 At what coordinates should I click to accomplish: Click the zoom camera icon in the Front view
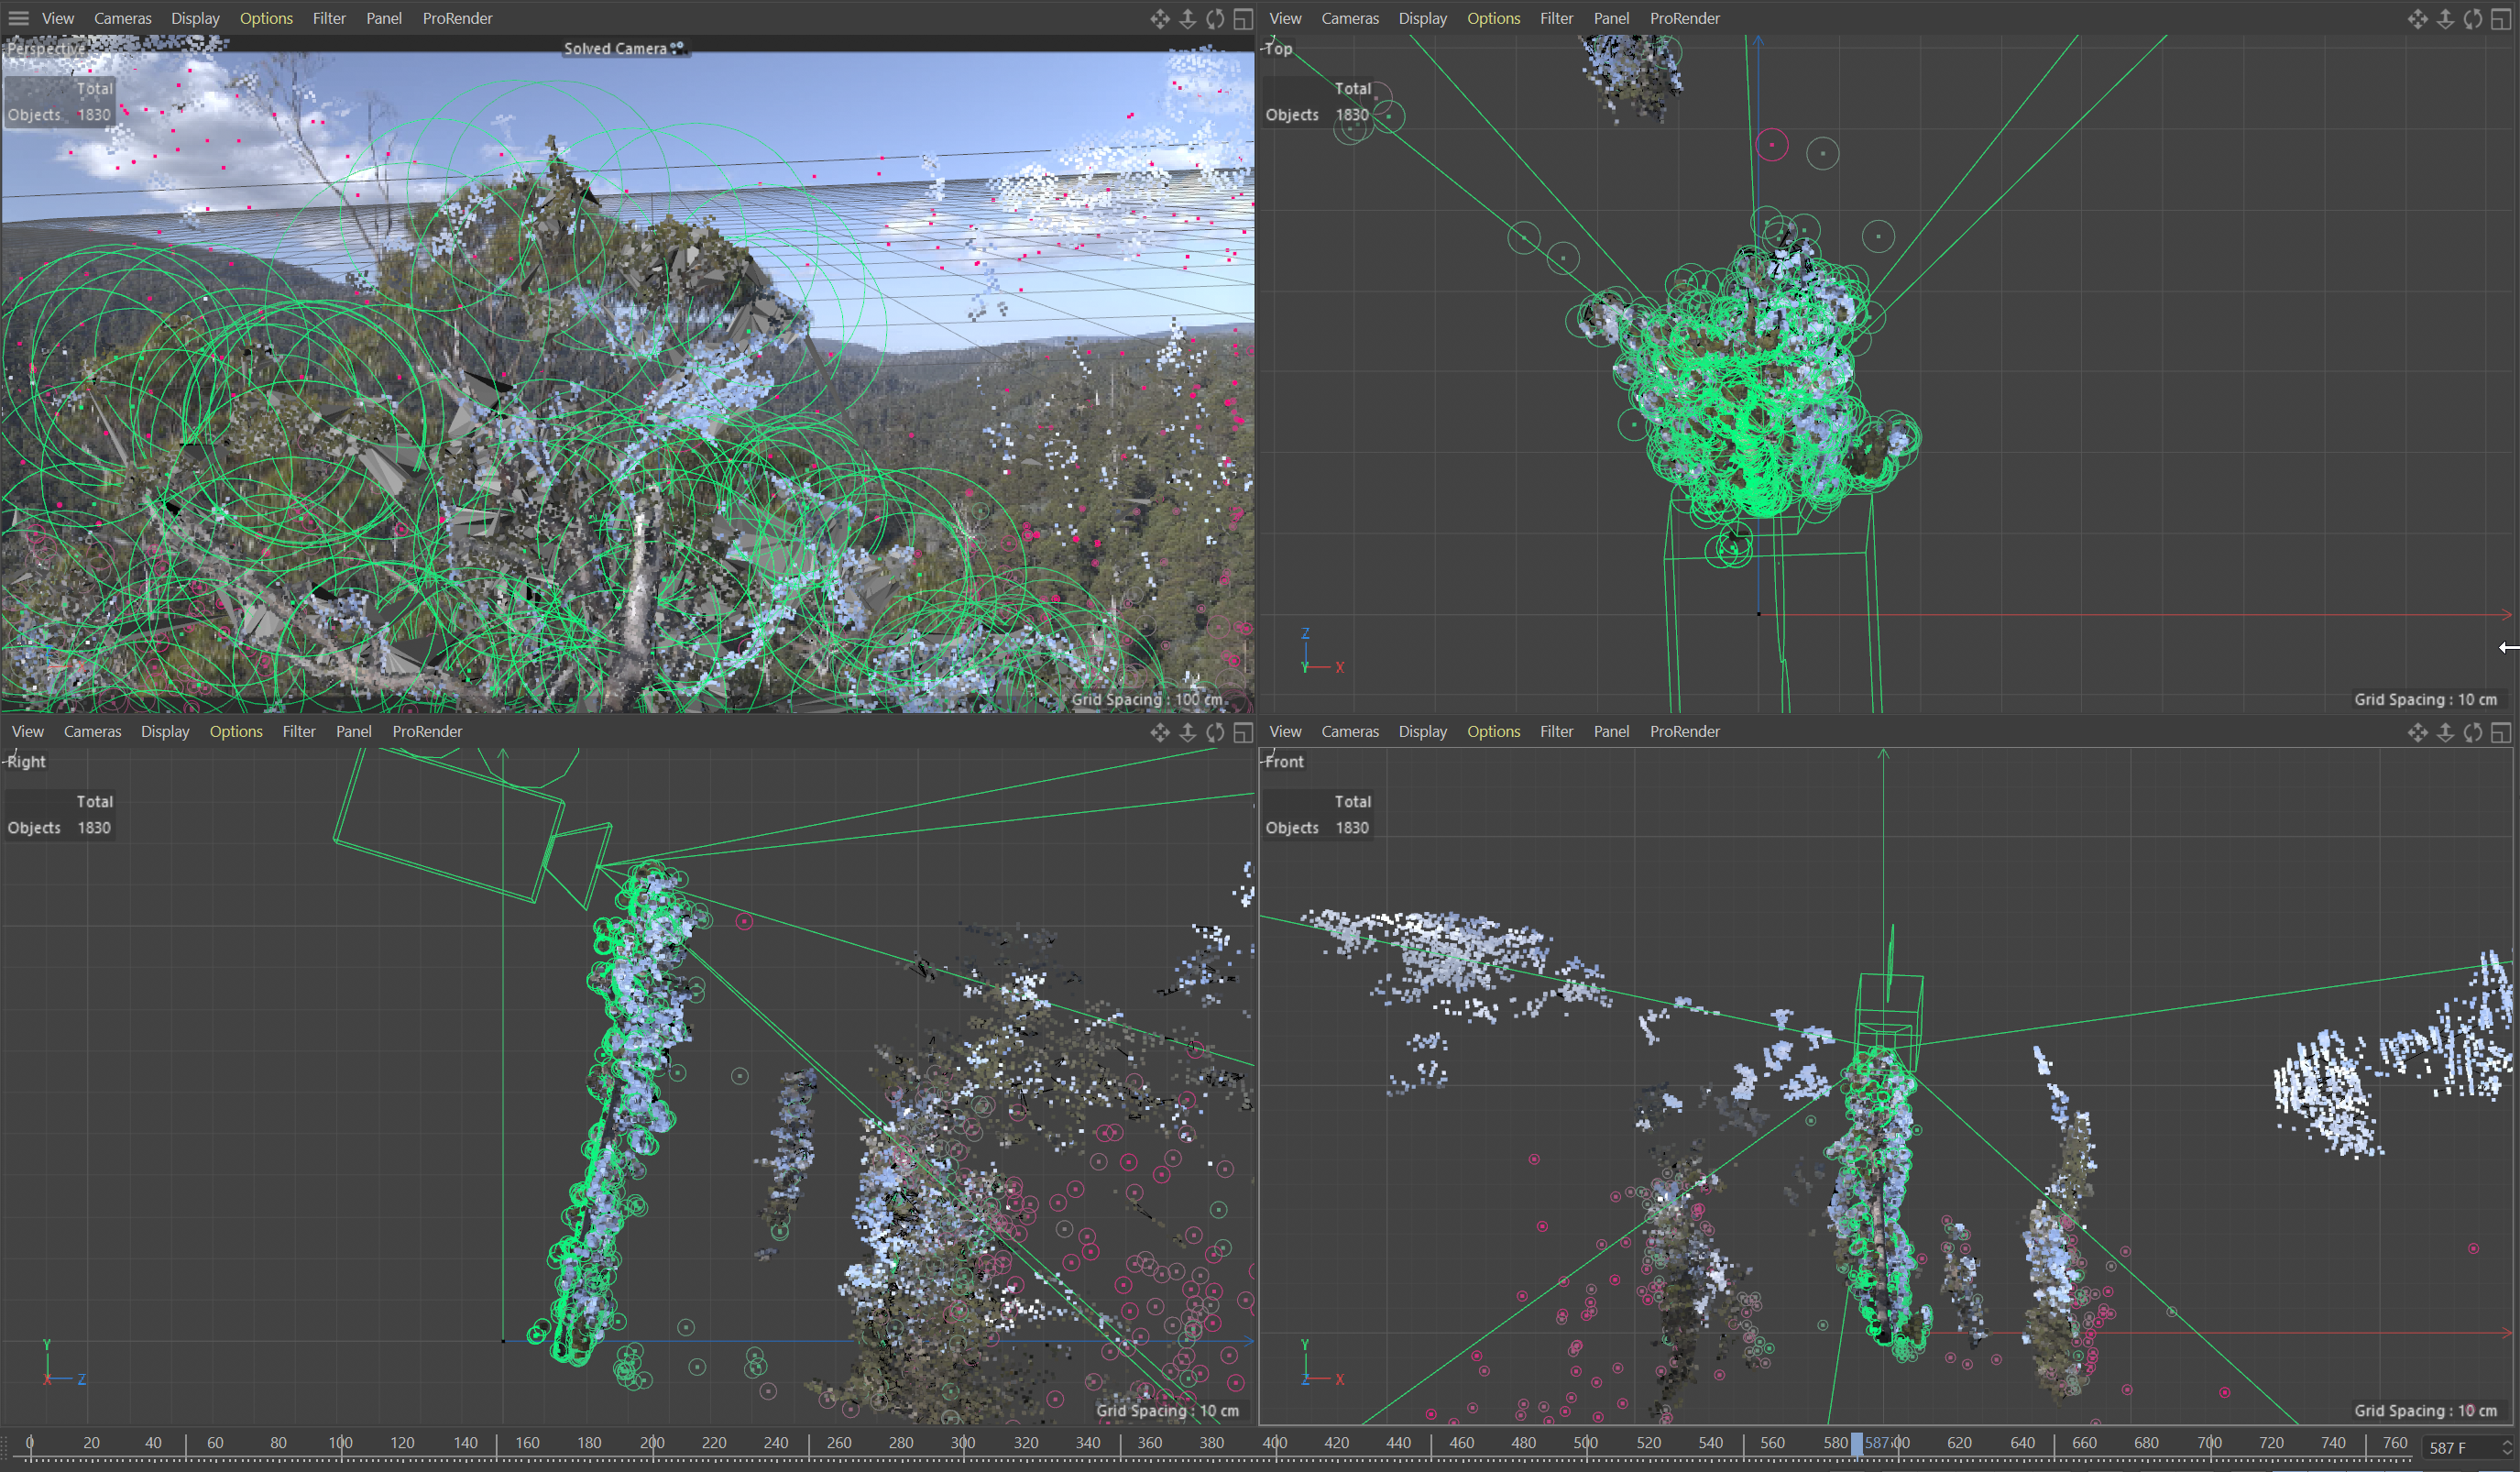pyautogui.click(x=2444, y=732)
